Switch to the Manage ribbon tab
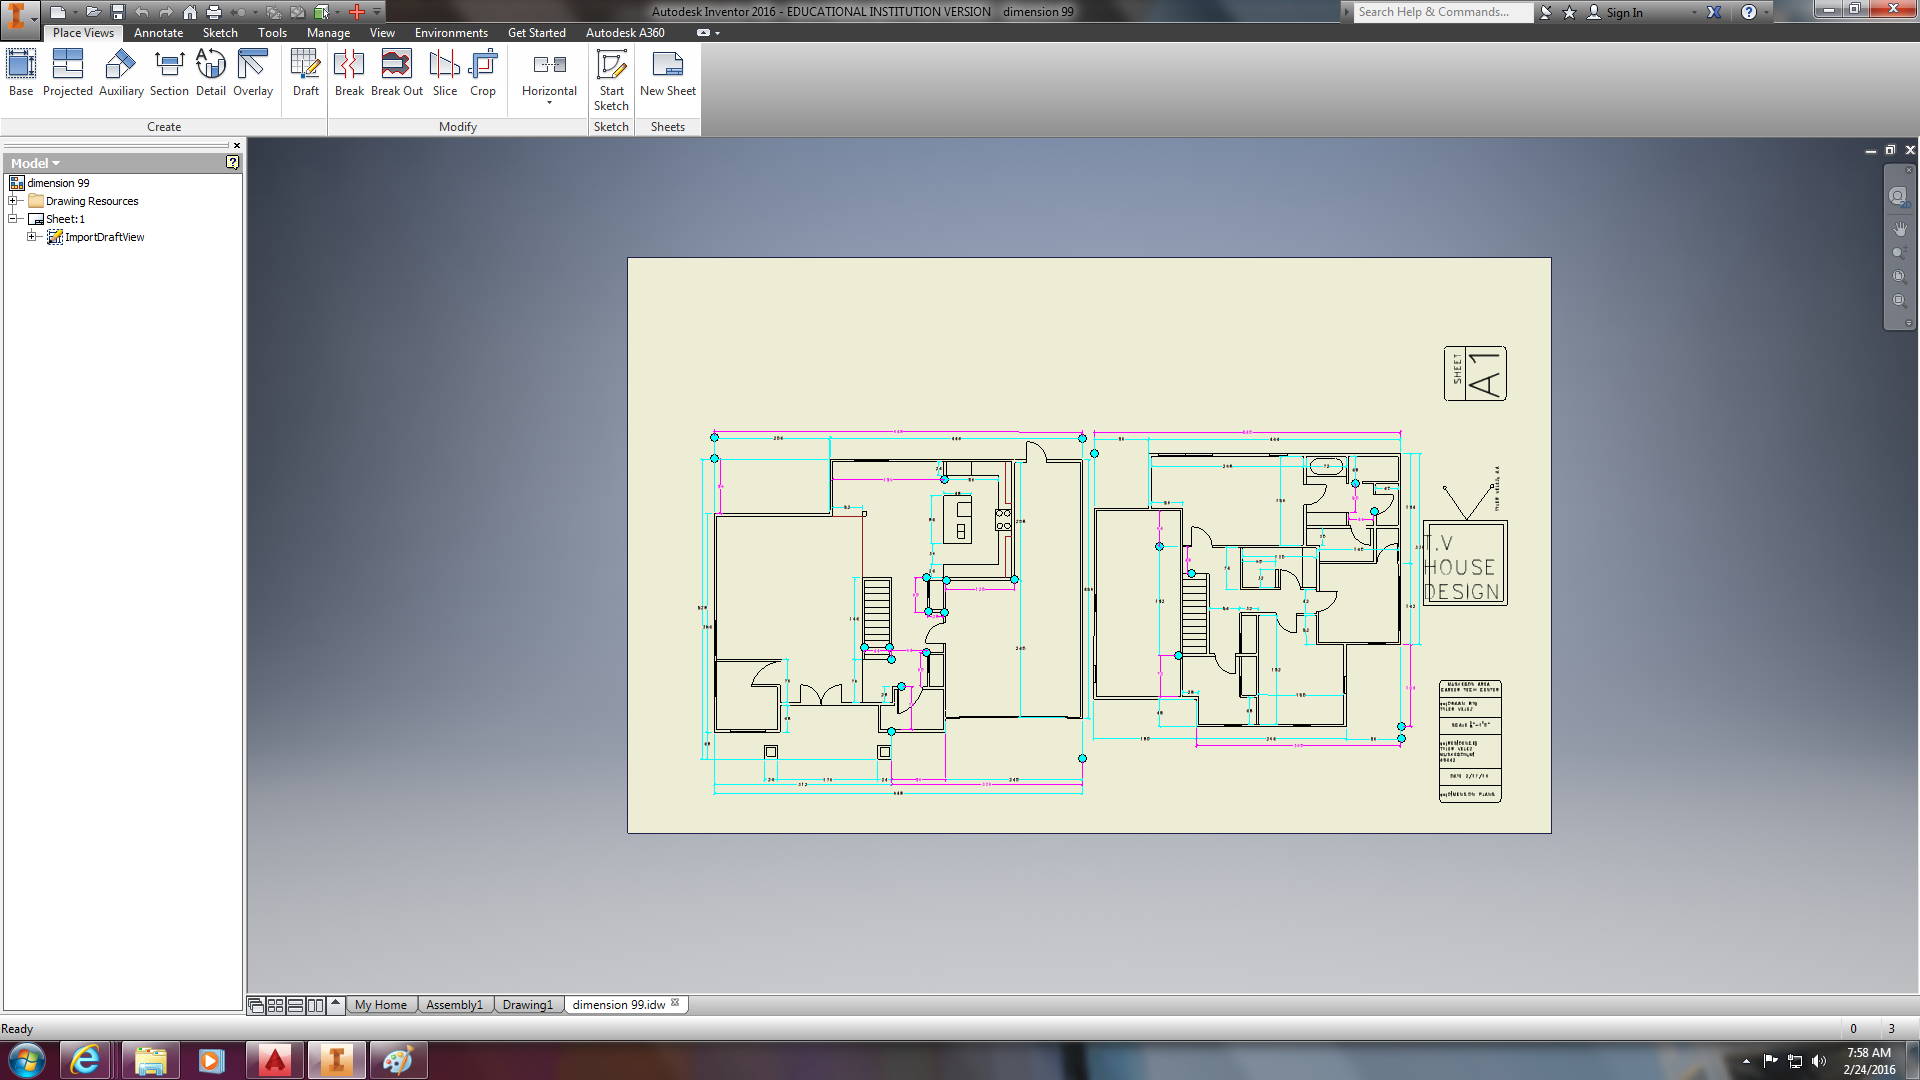 pos(328,33)
